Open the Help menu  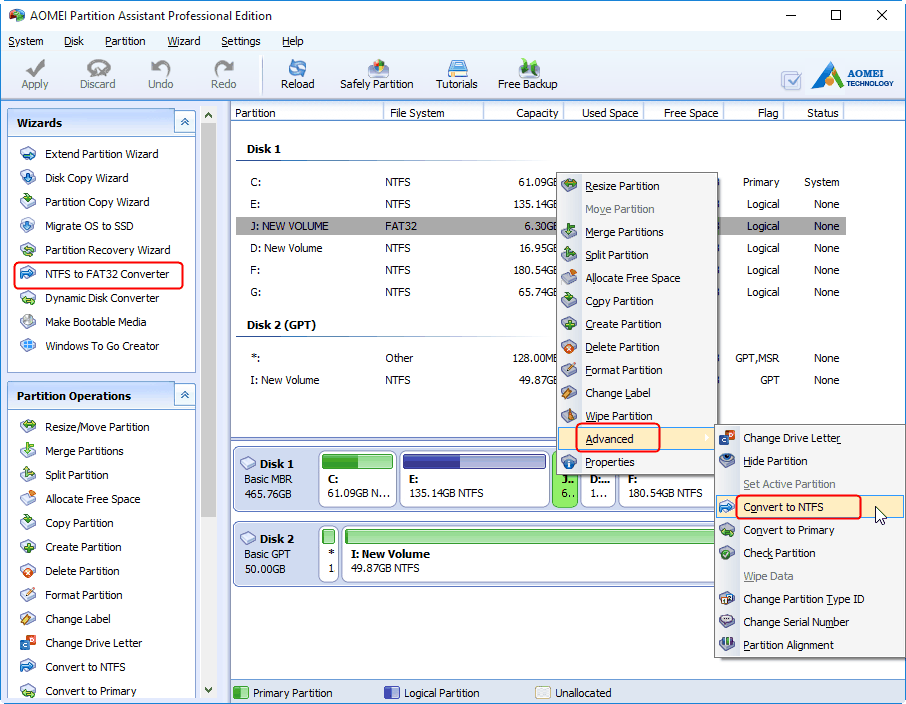pos(293,41)
